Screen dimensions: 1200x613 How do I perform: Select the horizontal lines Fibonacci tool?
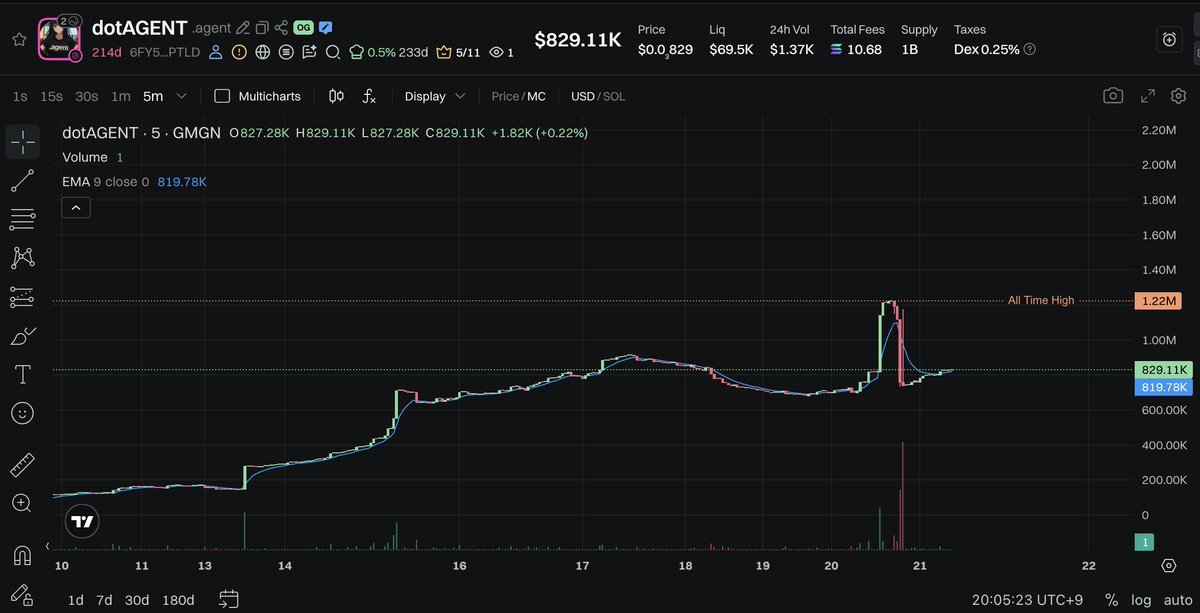pos(22,219)
